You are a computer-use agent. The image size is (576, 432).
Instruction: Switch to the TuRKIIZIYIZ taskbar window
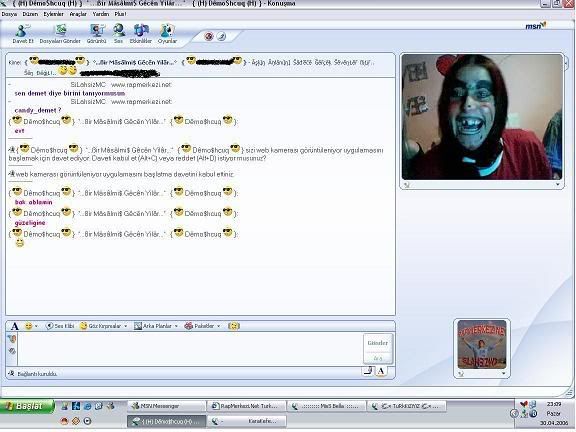point(406,406)
